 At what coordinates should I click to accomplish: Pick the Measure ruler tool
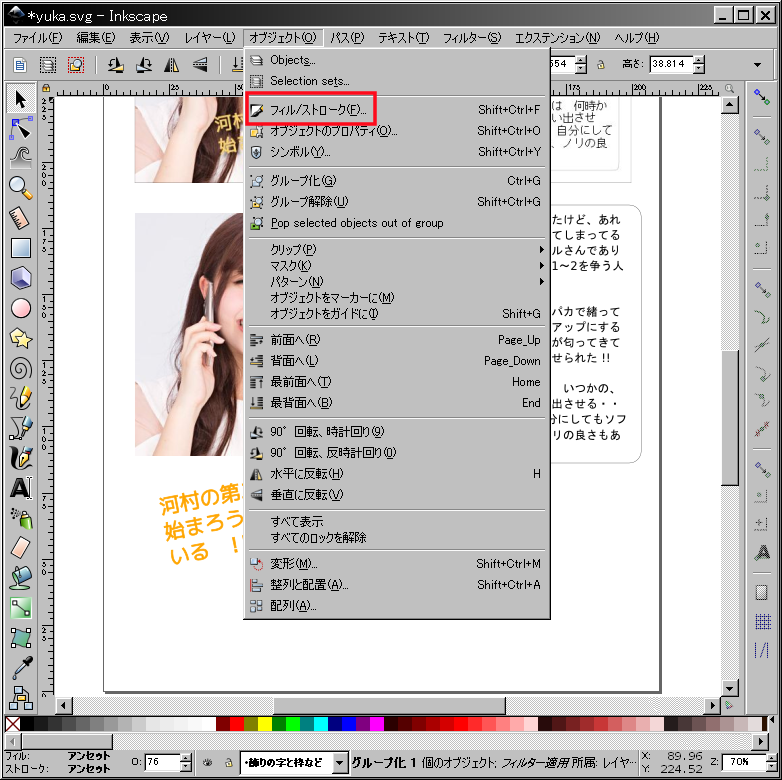pos(20,218)
